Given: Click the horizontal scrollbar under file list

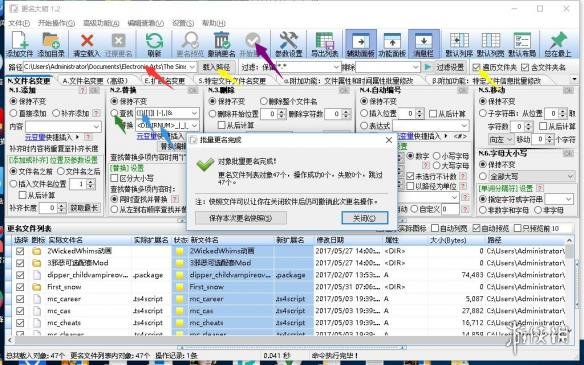Looking at the screenshot, I should 287,340.
